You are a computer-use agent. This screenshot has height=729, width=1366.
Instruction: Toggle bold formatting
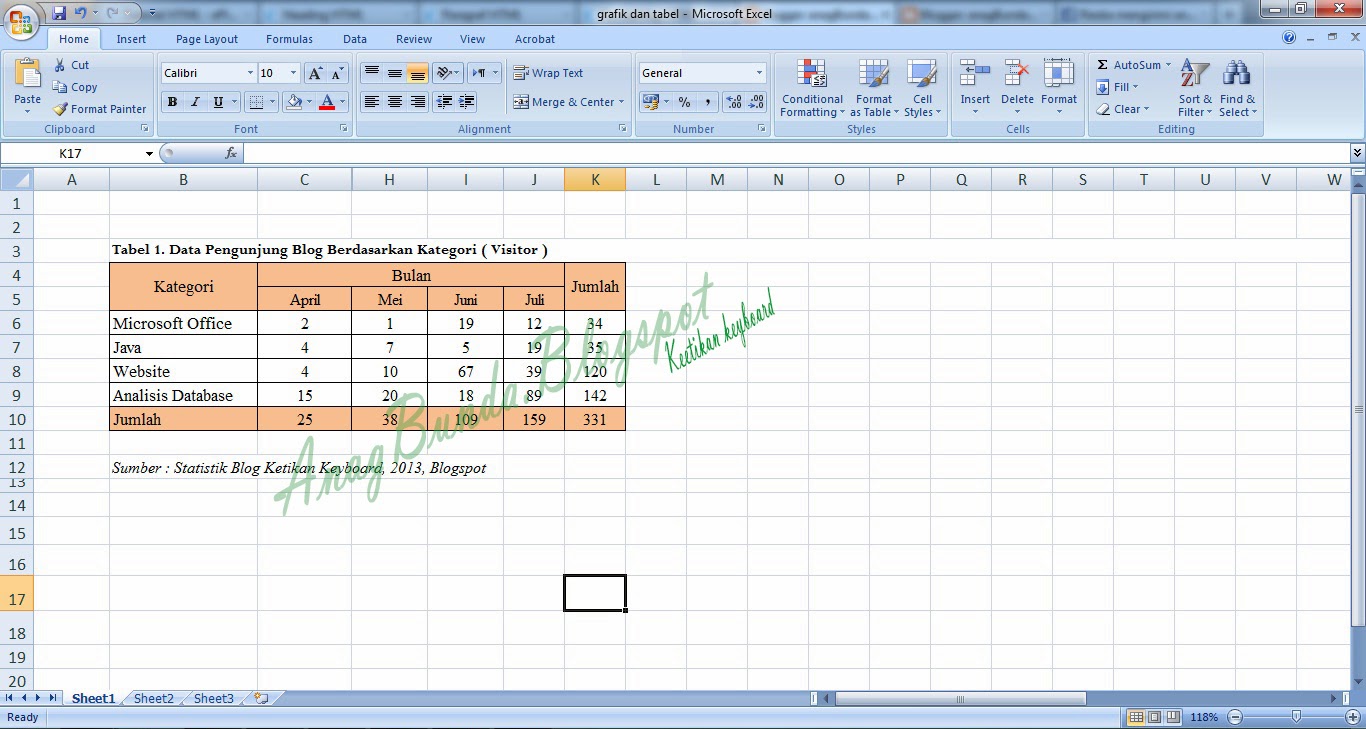[172, 101]
